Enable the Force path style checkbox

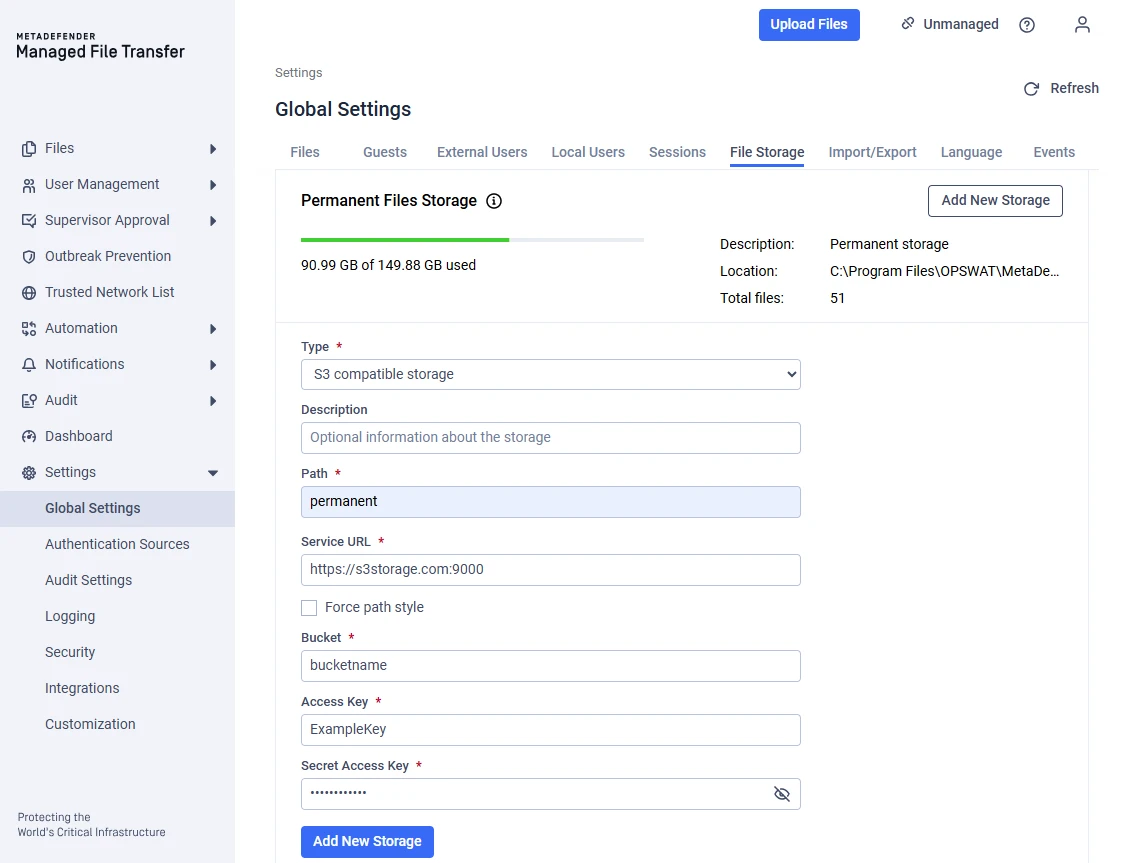(309, 608)
